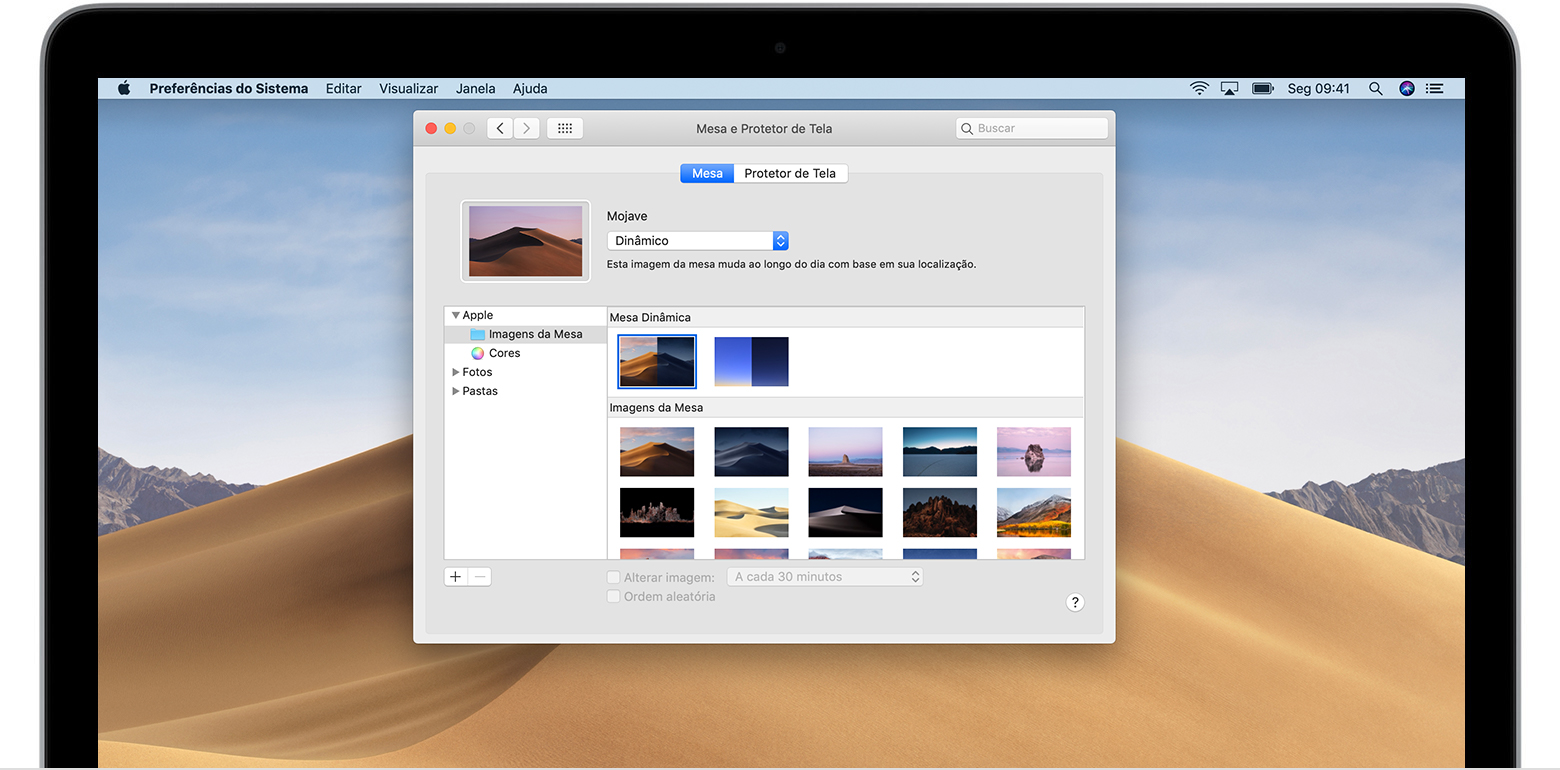Toggle the Ordem aleatória checkbox
Viewport: 1560px width, 770px height.
[x=614, y=596]
